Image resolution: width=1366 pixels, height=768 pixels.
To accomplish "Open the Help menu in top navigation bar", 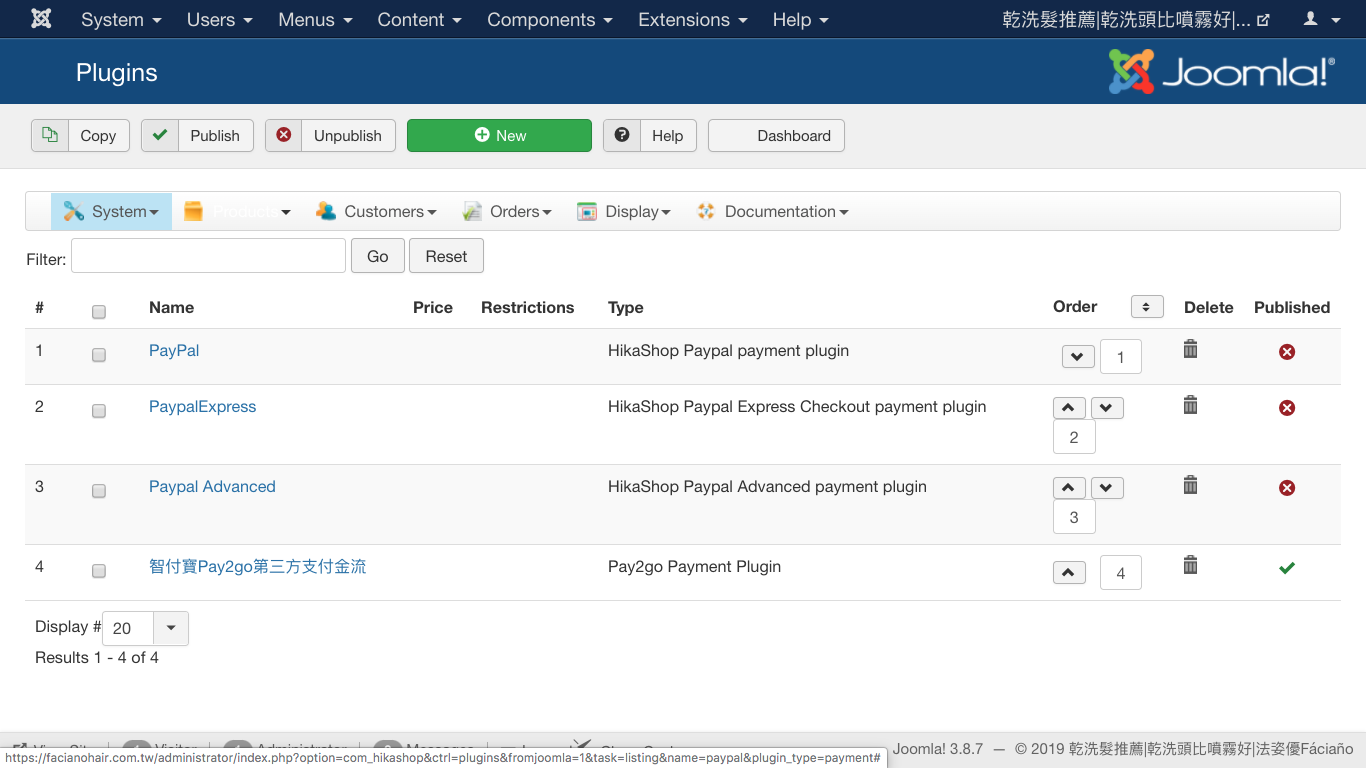I will [x=800, y=19].
